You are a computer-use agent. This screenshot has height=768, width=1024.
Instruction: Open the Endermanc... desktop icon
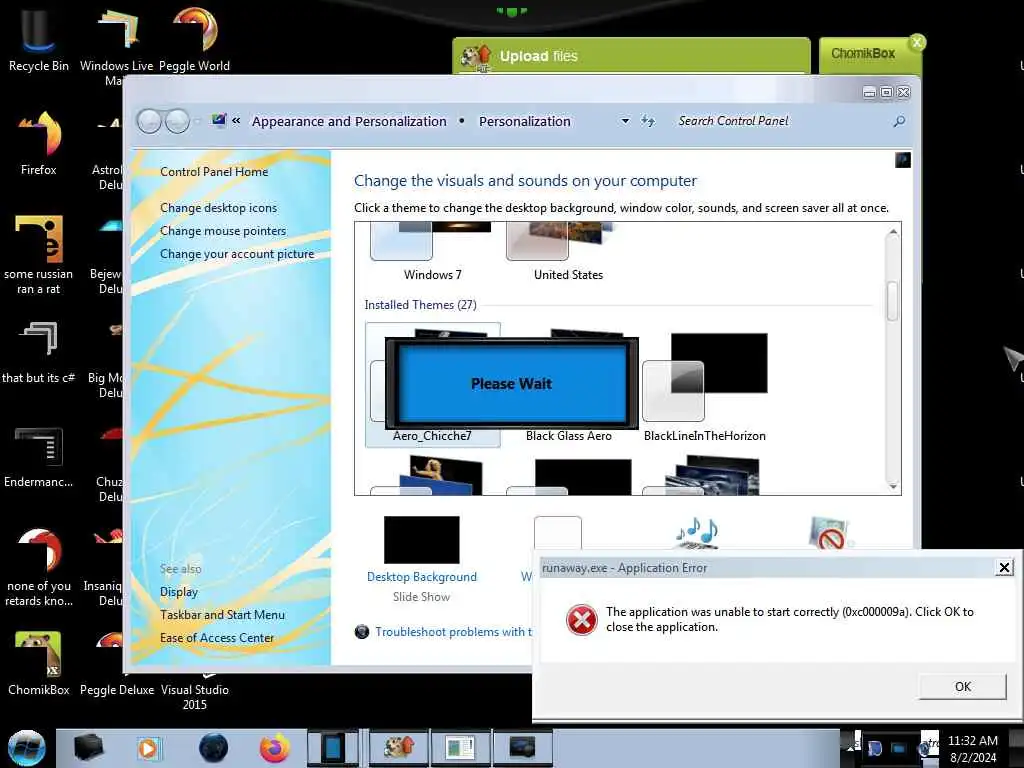38,456
